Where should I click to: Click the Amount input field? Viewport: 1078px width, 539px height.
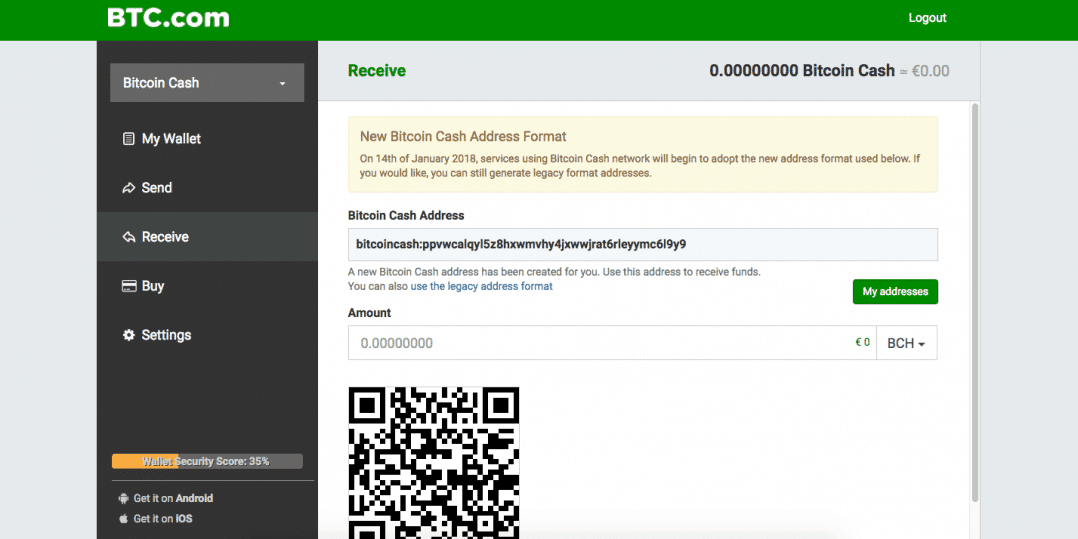coord(612,343)
